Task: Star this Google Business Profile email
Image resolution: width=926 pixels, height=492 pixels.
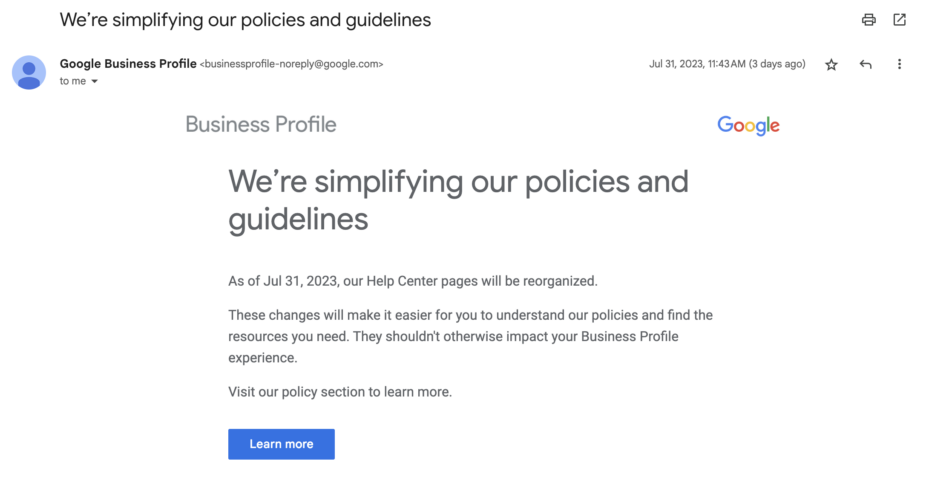Action: (x=832, y=64)
